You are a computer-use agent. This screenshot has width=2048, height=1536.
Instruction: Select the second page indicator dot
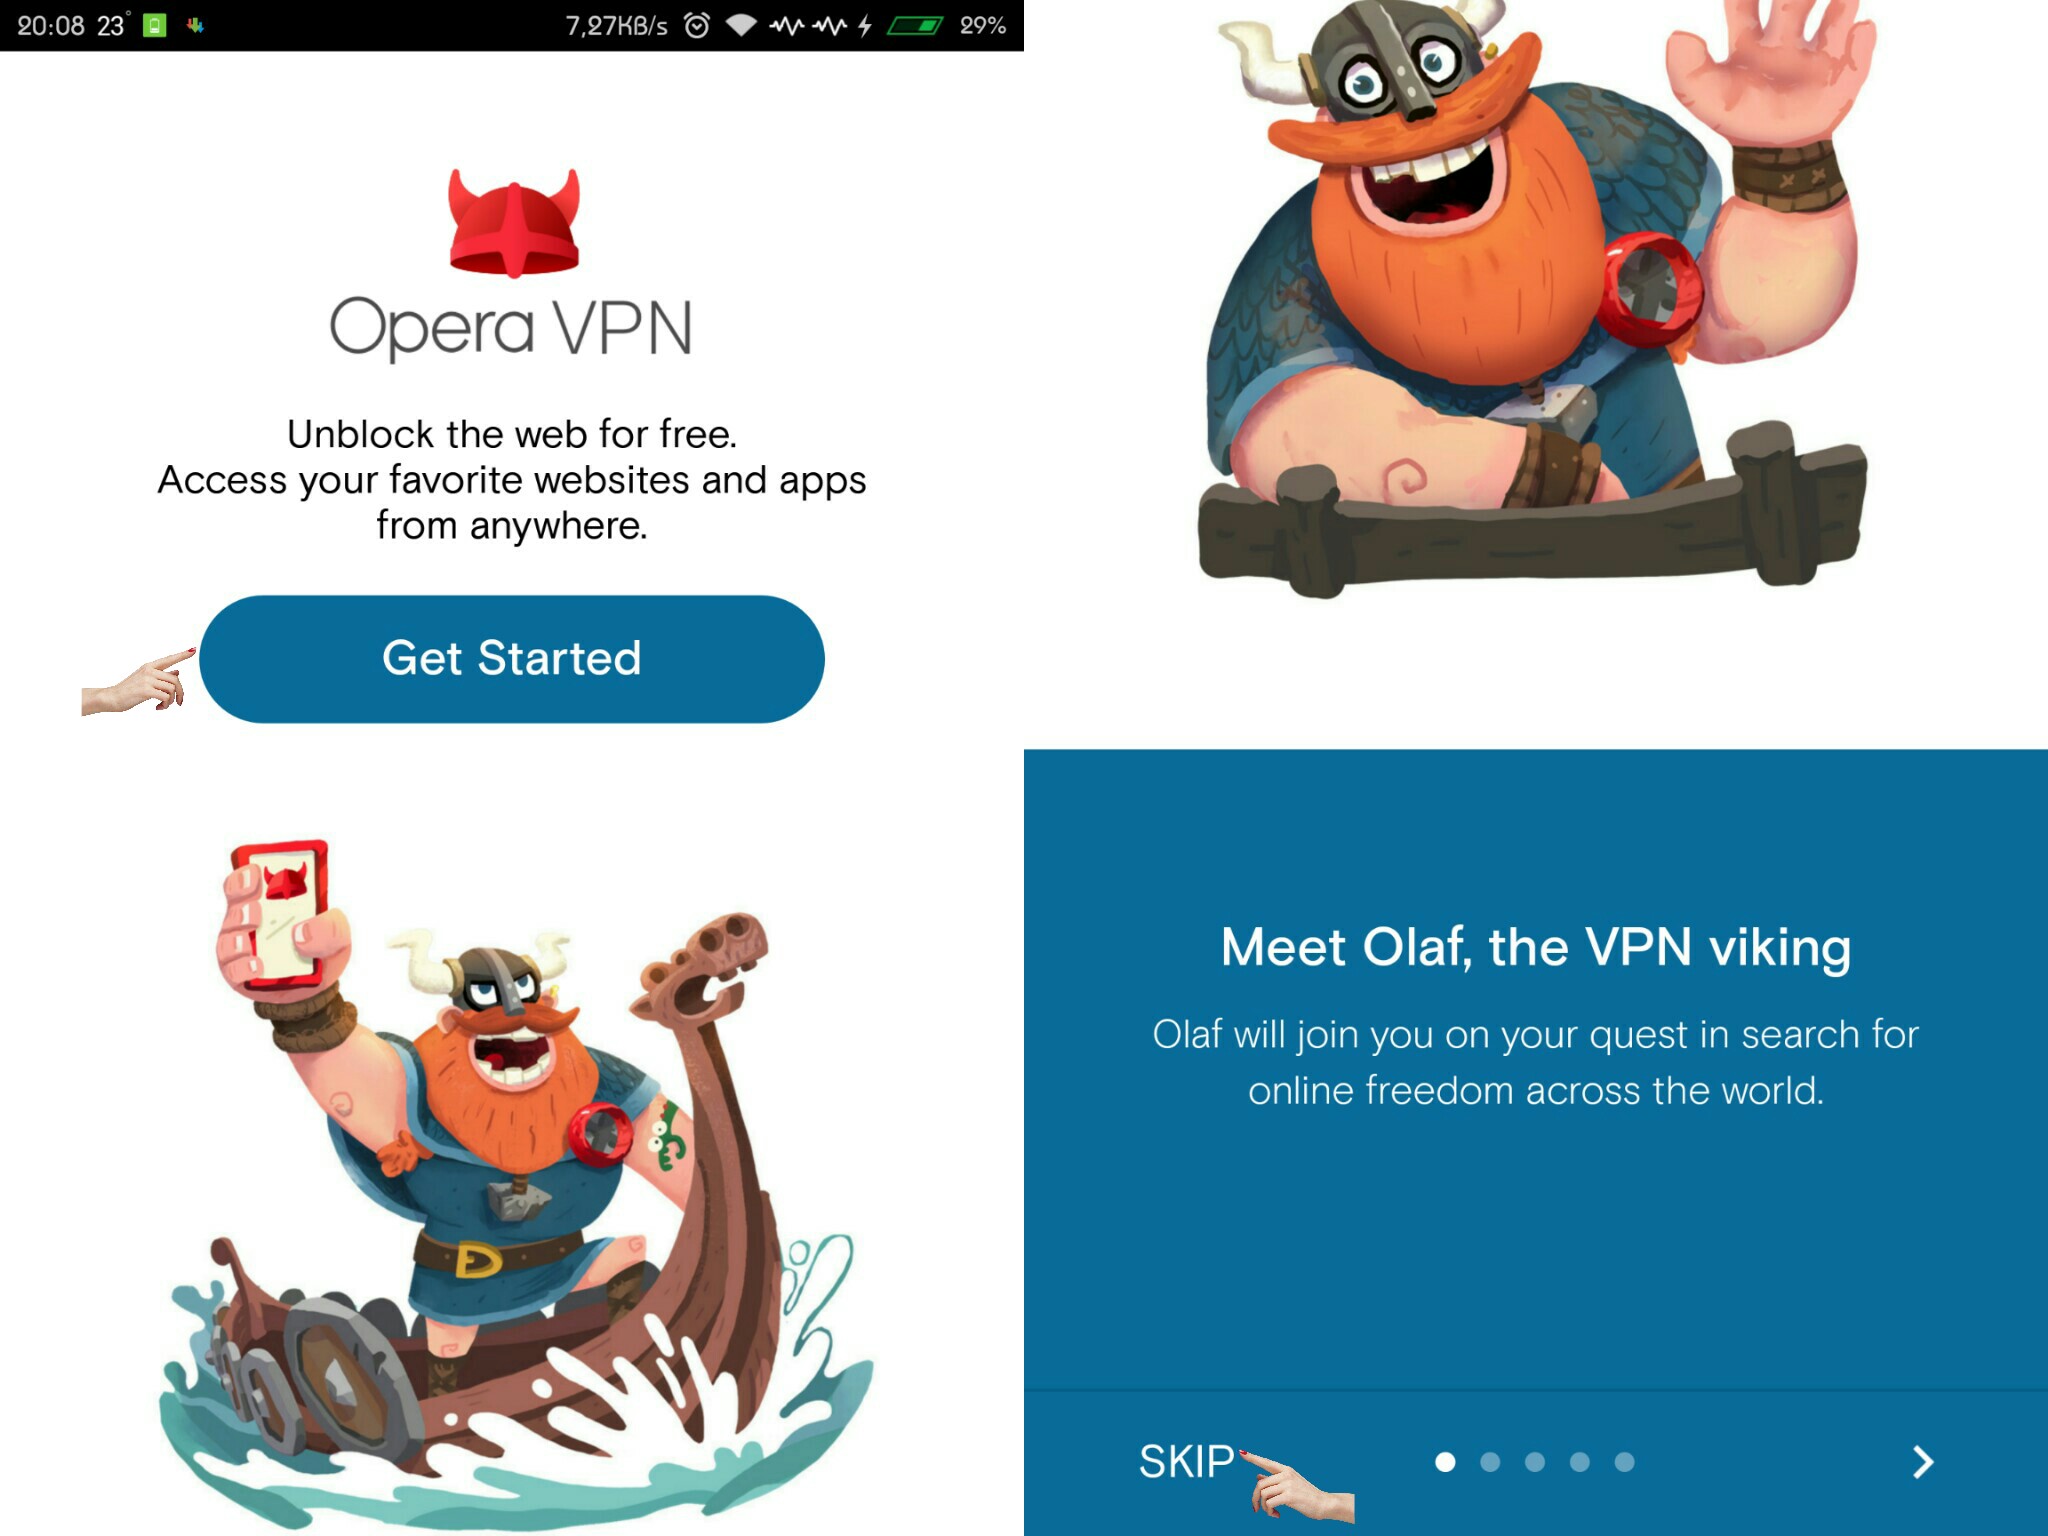click(1490, 1462)
